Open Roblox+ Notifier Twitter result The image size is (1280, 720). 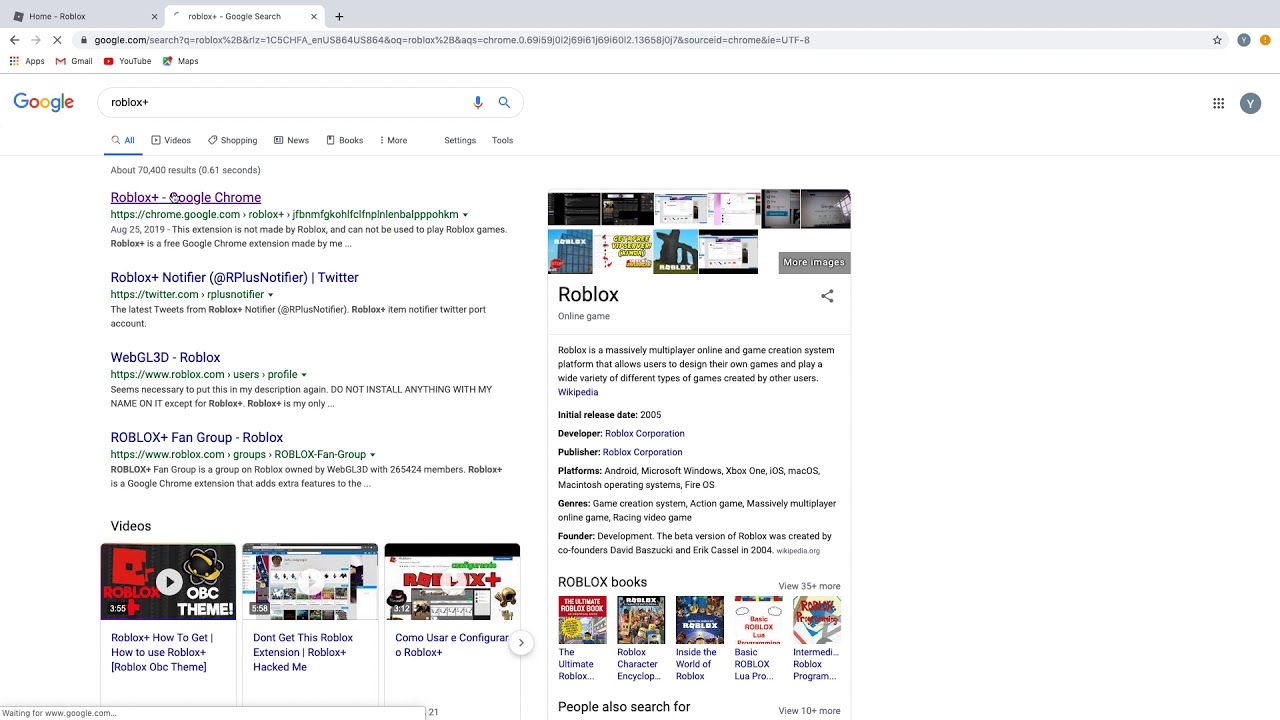click(234, 277)
